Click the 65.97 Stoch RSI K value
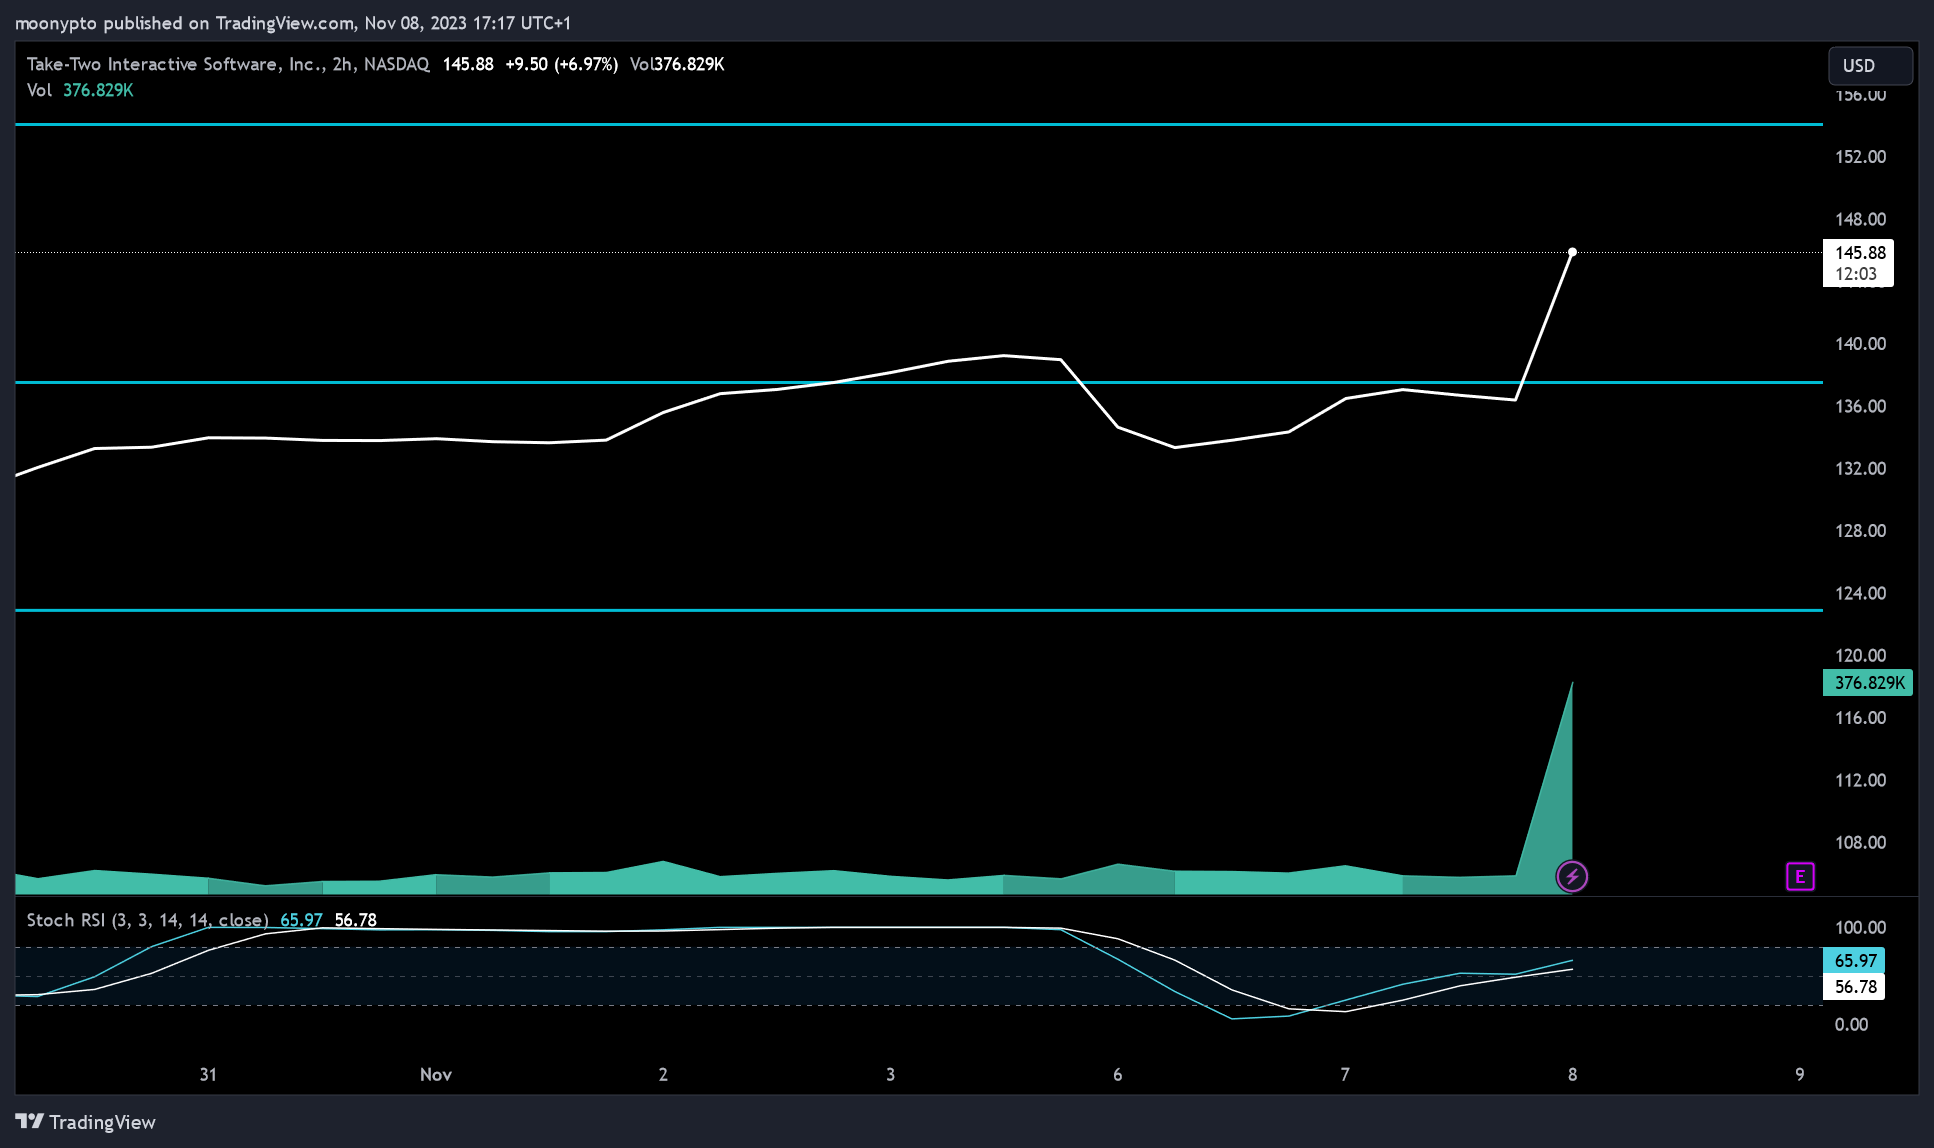1934x1148 pixels. tap(301, 920)
